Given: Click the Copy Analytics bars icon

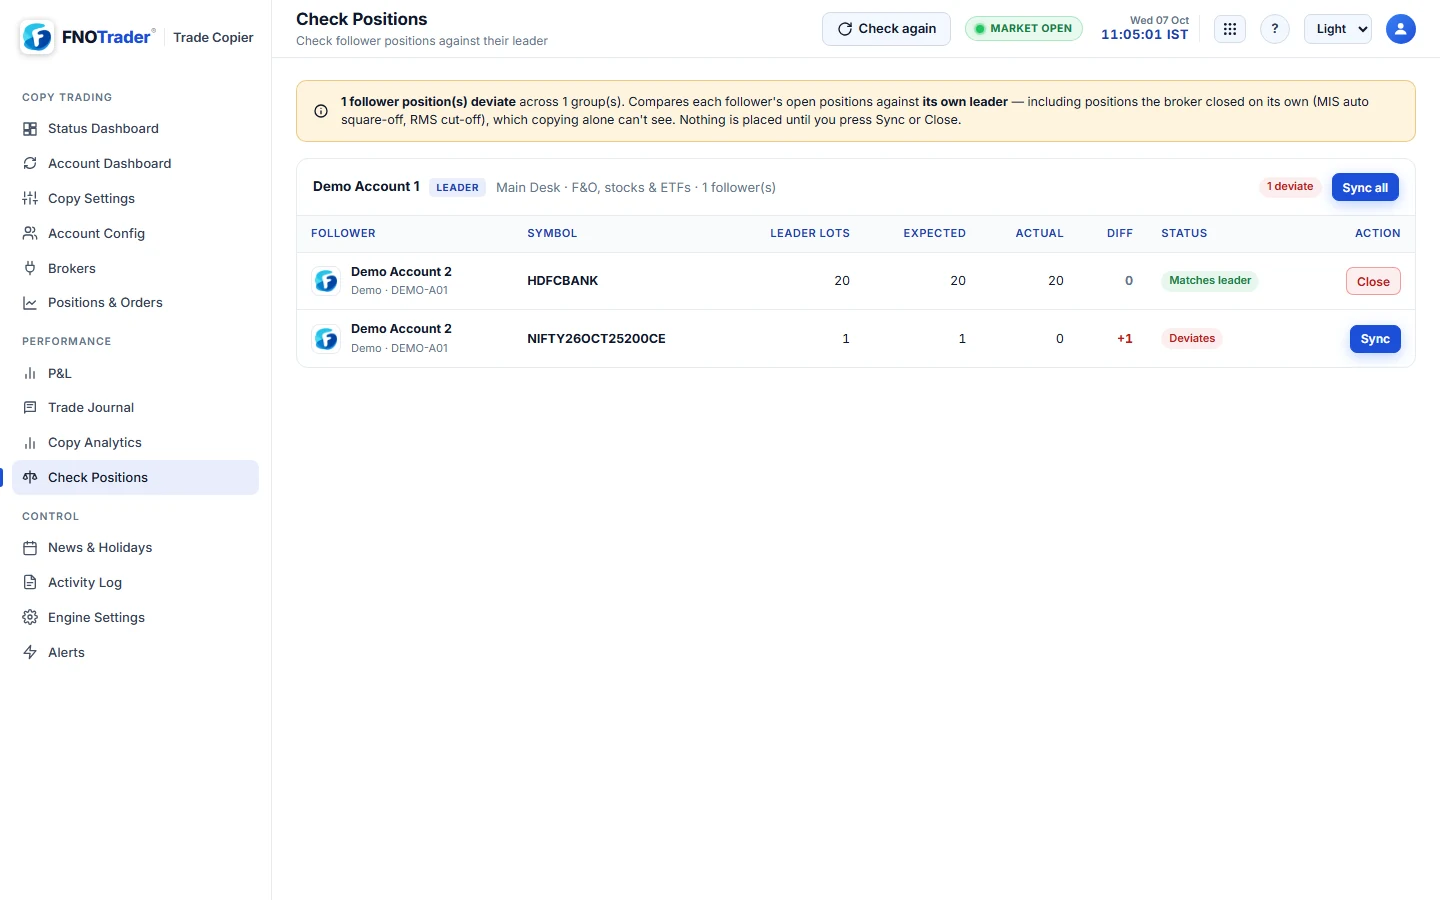Looking at the screenshot, I should tap(30, 442).
